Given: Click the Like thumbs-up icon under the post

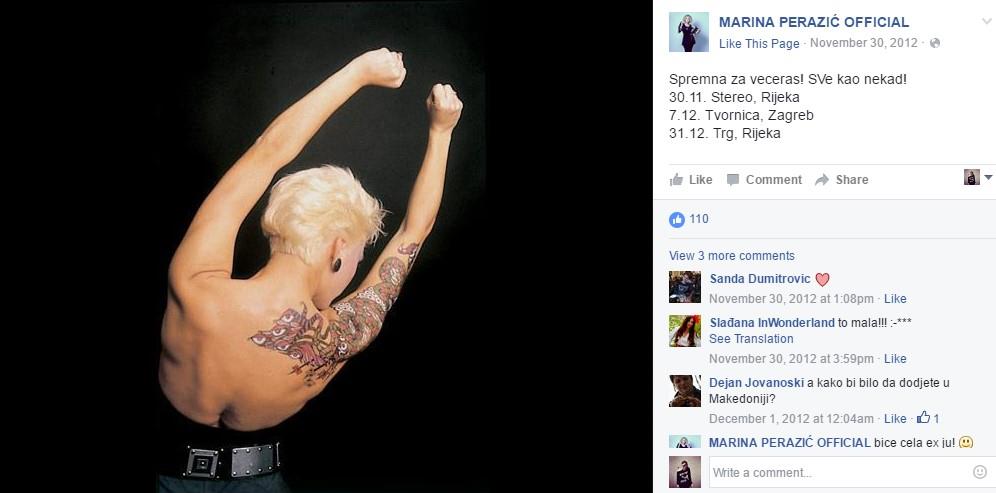Looking at the screenshot, I should 676,180.
